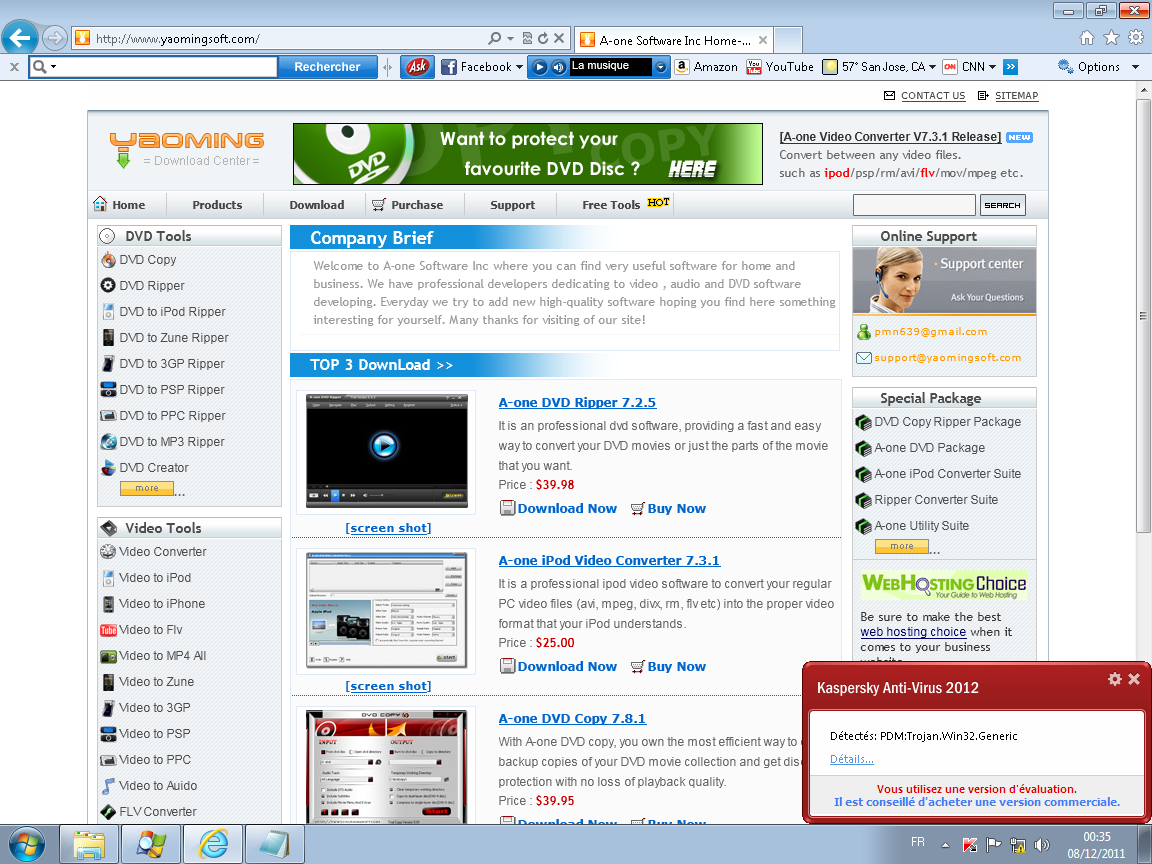Image resolution: width=1152 pixels, height=864 pixels.
Task: Open Amazon toolbar shortcut
Action: coord(706,67)
